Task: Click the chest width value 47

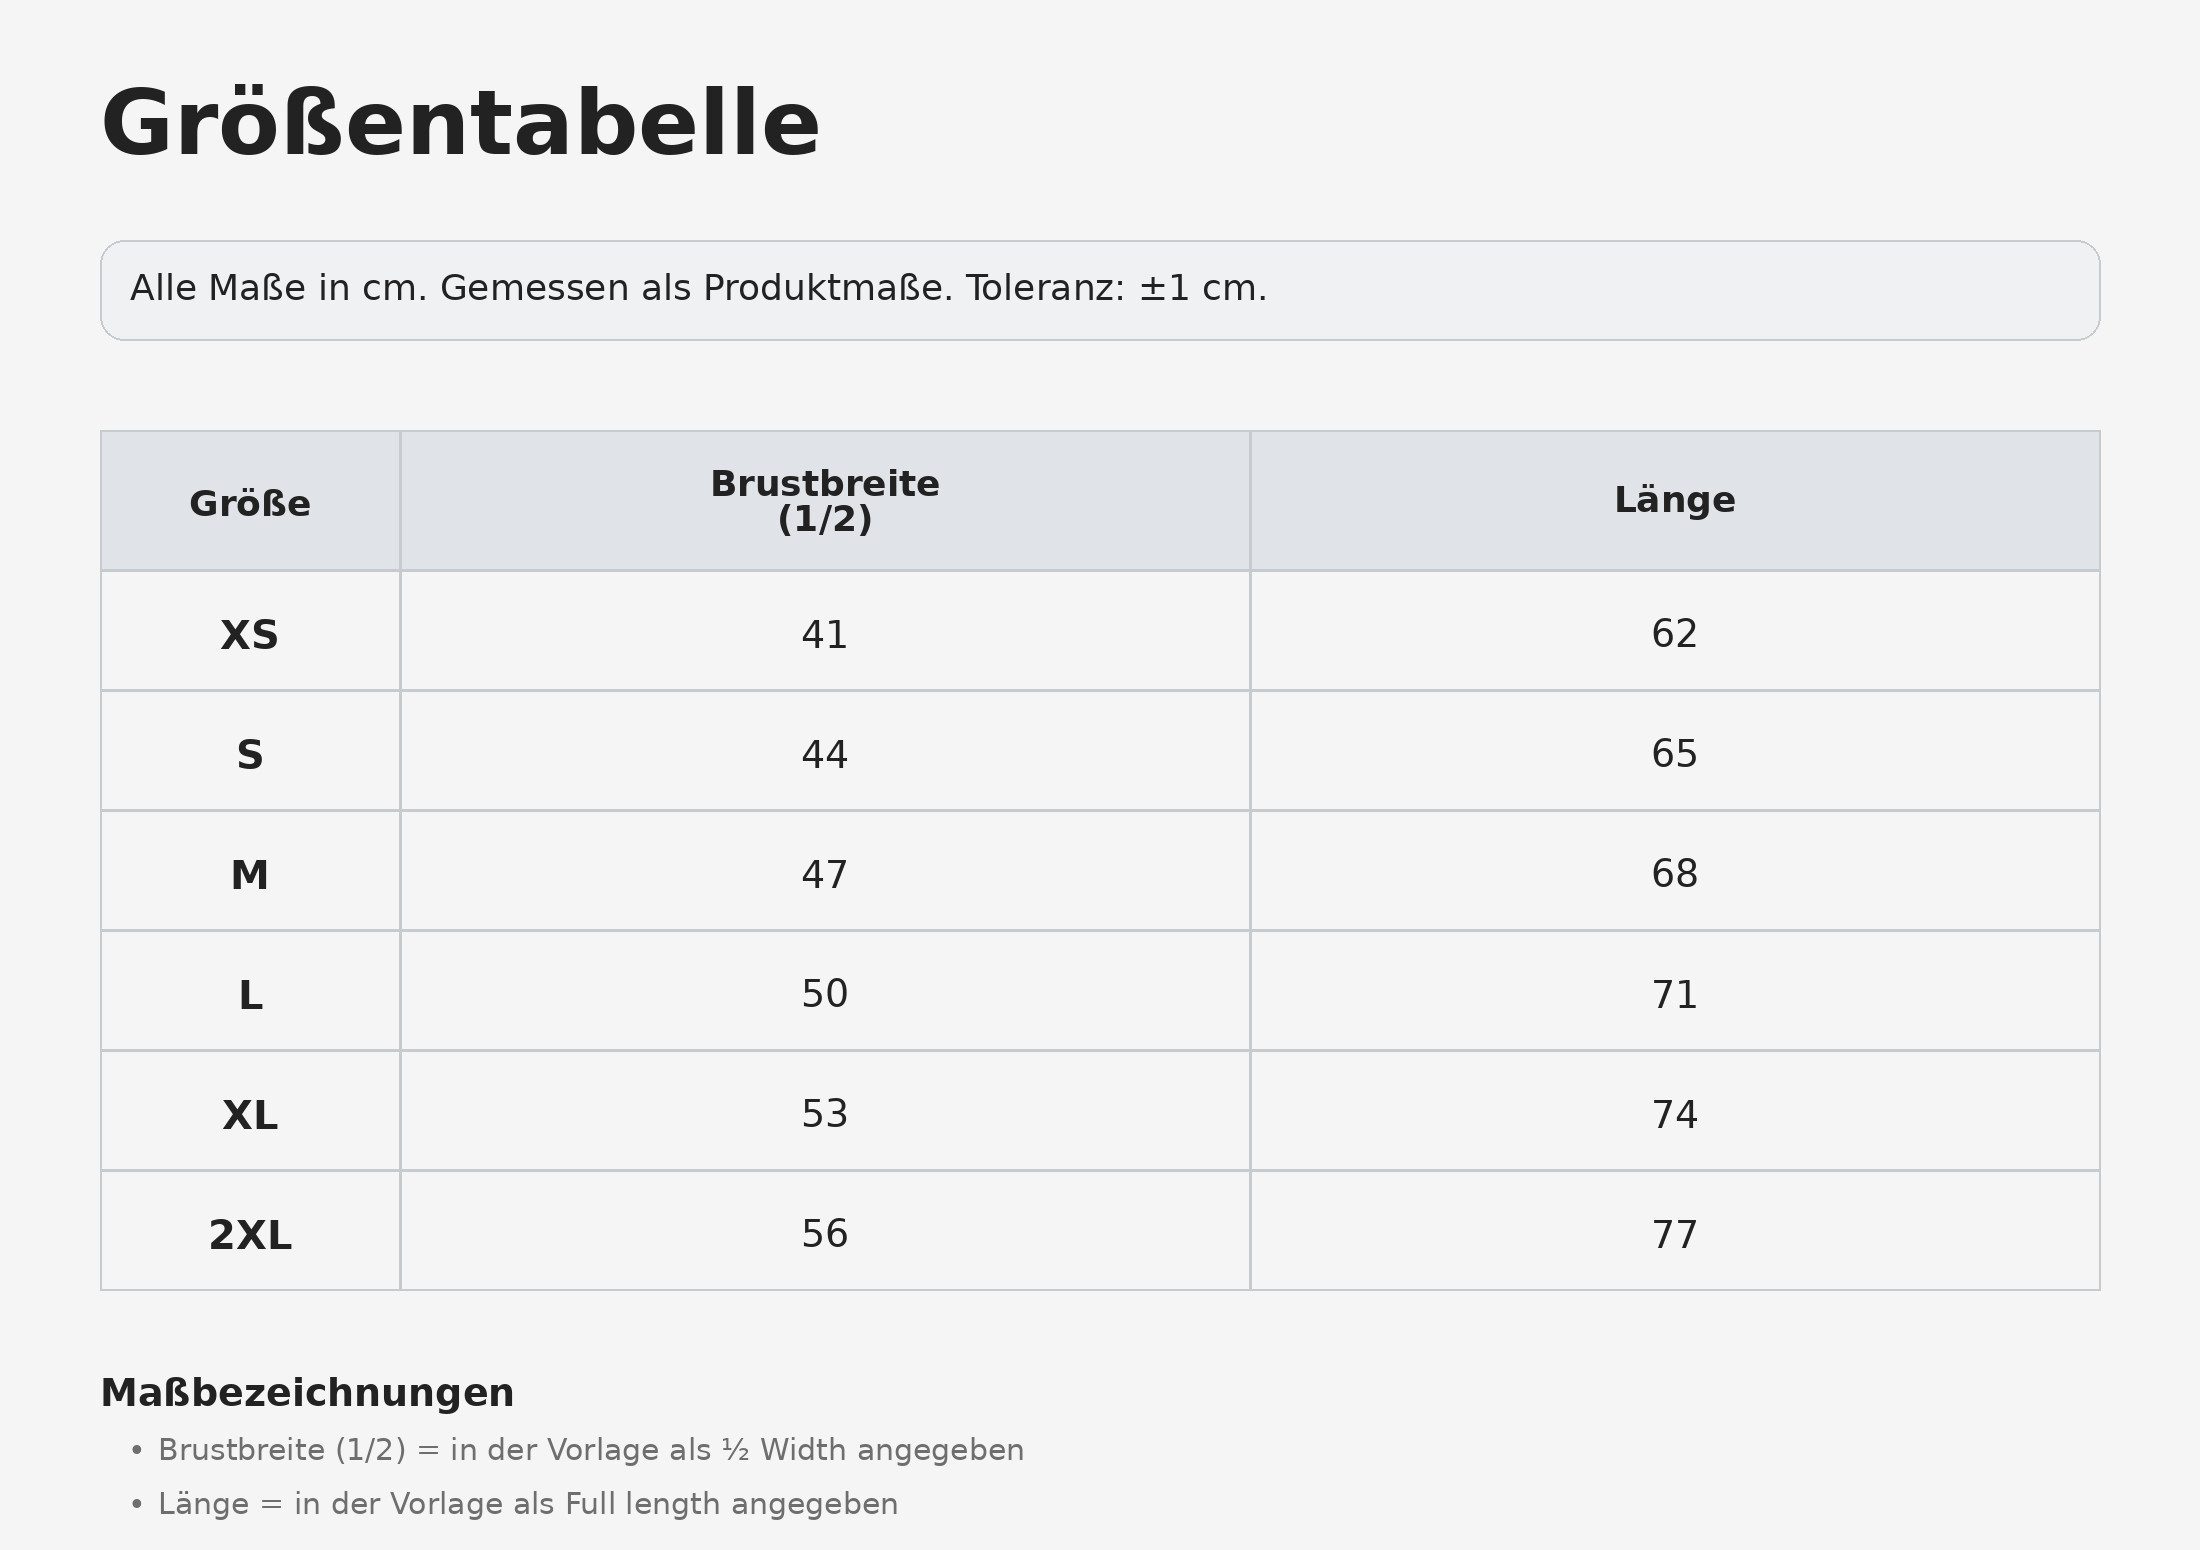Action: coord(825,875)
